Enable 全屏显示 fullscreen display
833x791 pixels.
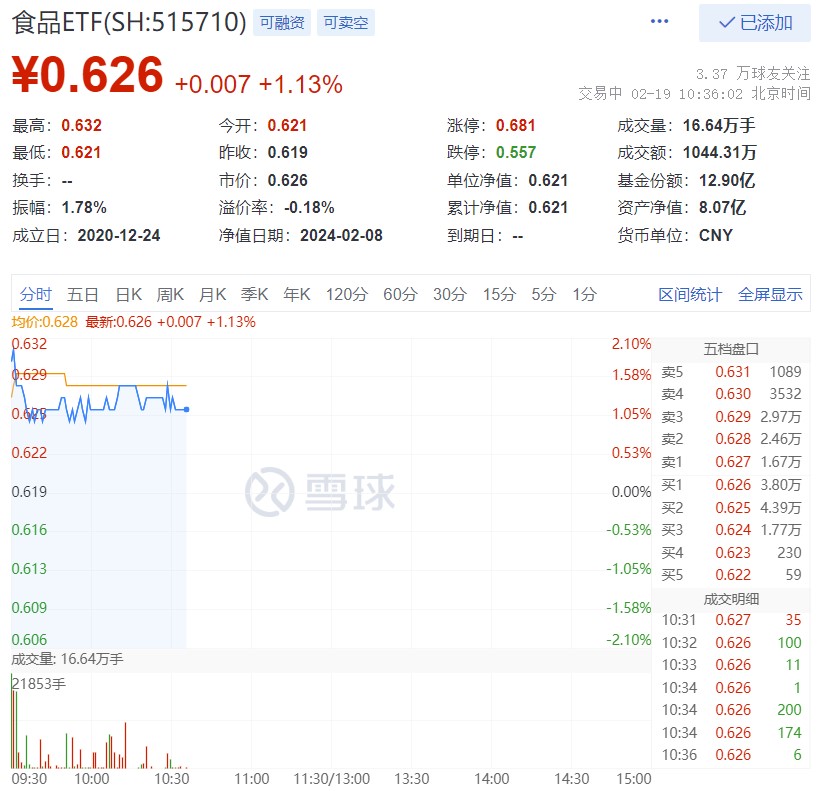pos(773,294)
